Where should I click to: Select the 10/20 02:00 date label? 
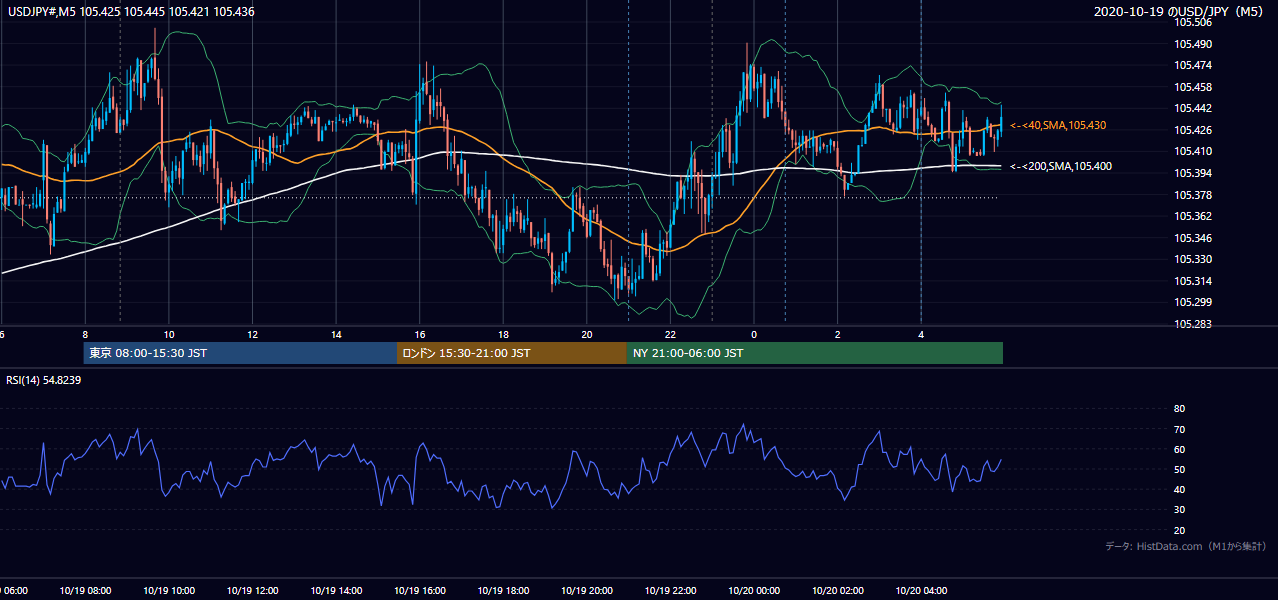click(838, 591)
